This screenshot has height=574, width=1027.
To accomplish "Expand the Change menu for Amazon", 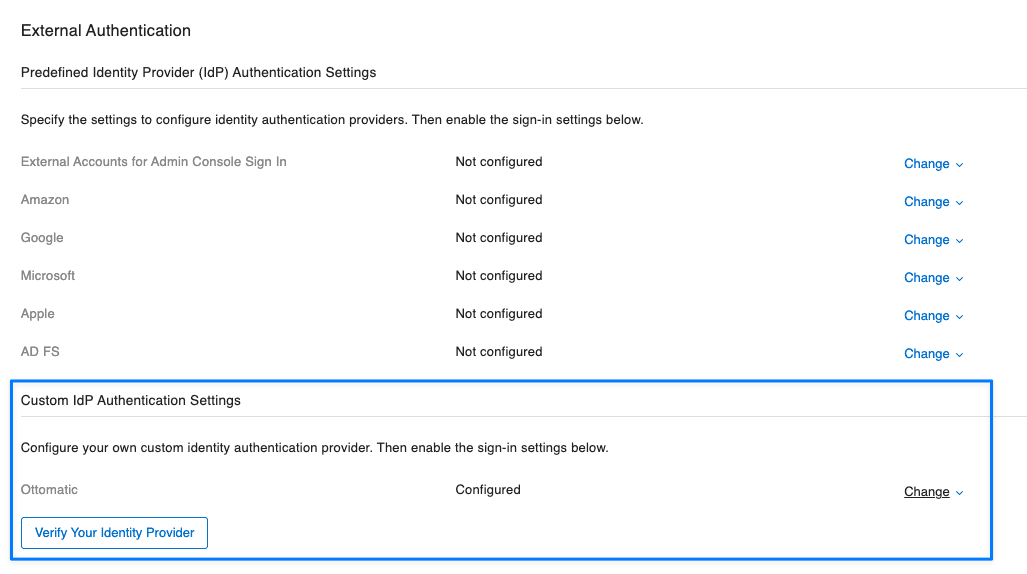I will (x=932, y=202).
